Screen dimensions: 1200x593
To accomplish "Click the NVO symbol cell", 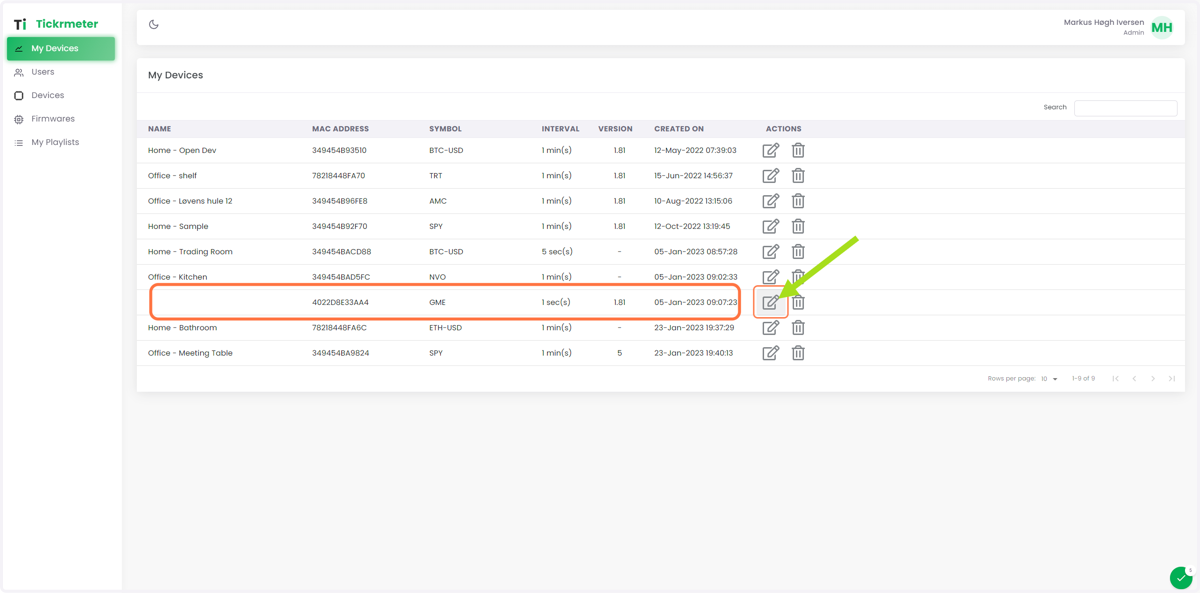I will point(438,277).
